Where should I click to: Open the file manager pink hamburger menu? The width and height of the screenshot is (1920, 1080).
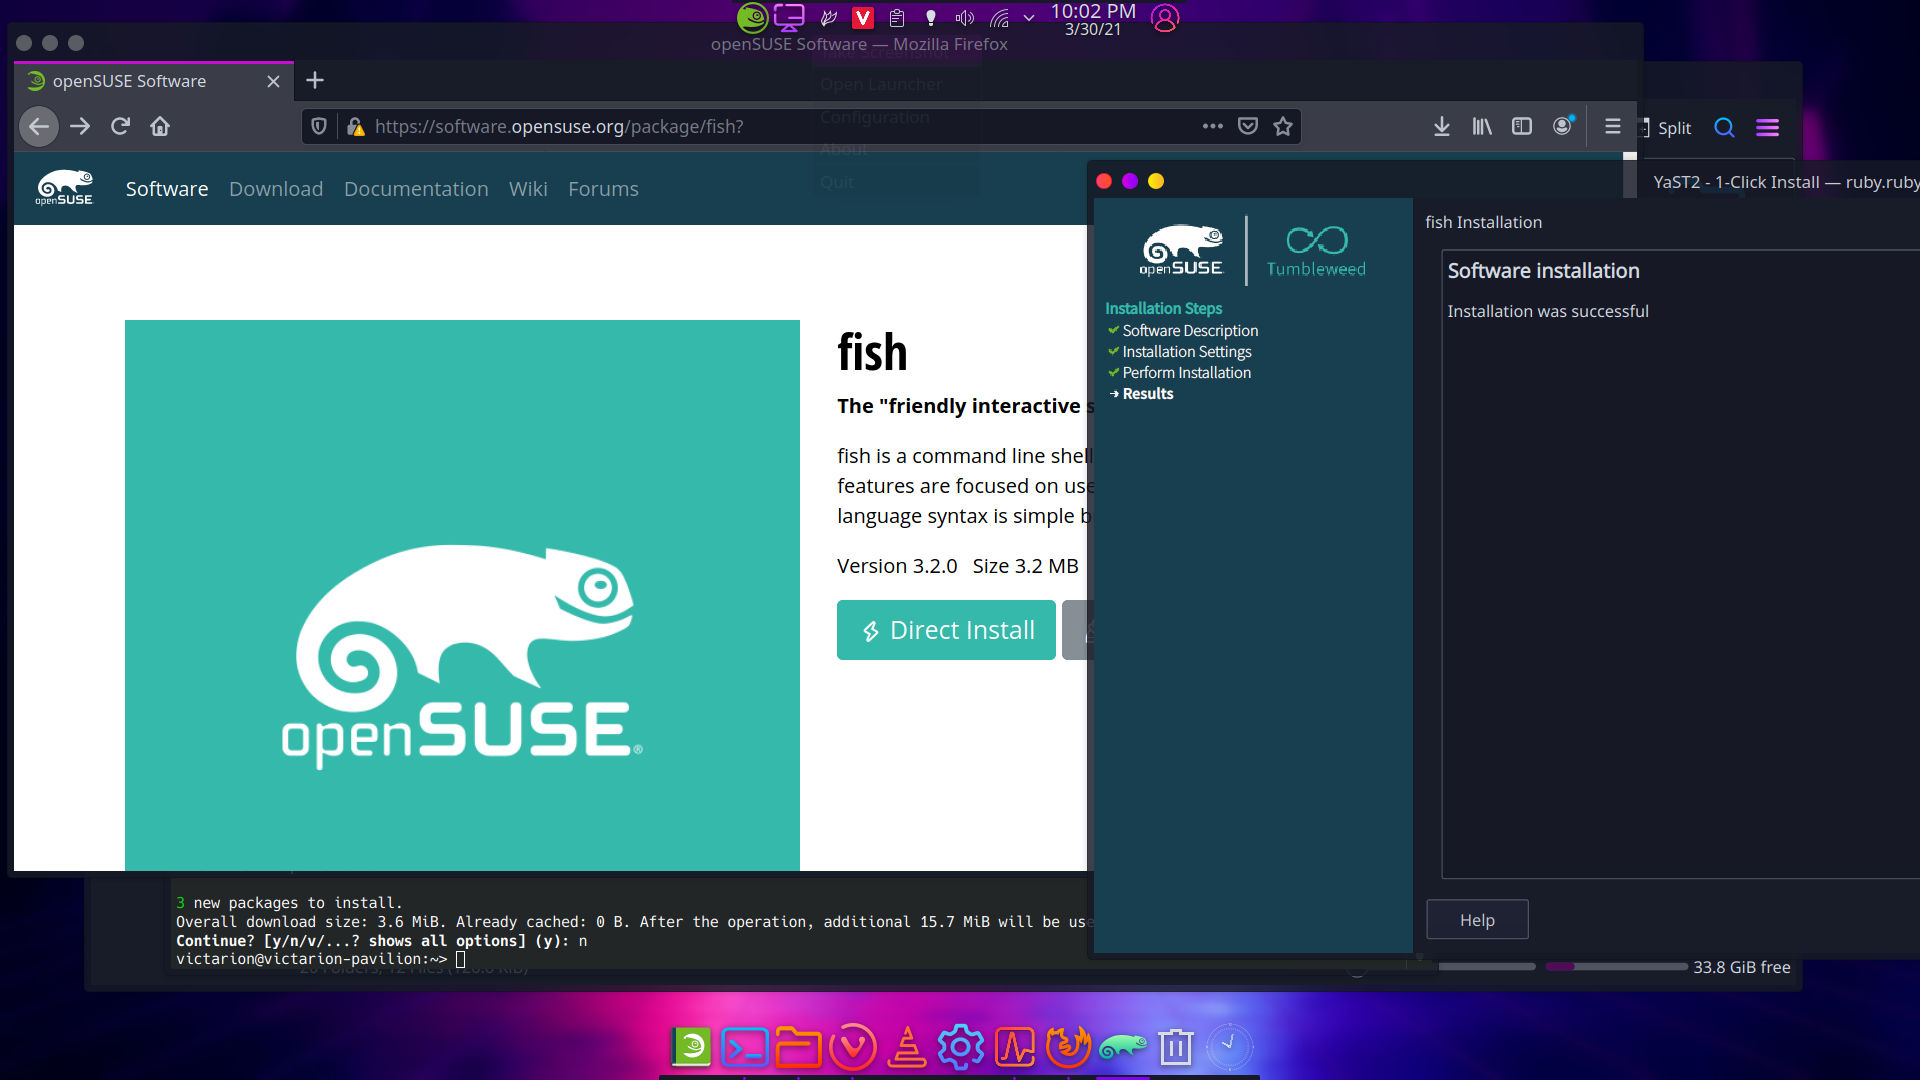click(x=1767, y=127)
